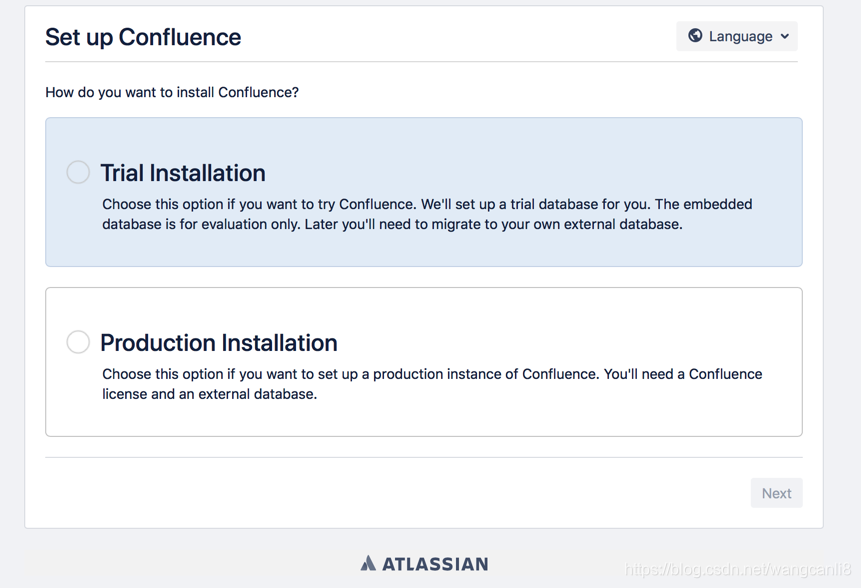
Task: Click the Atlassian triangle logo icon
Action: coord(368,563)
